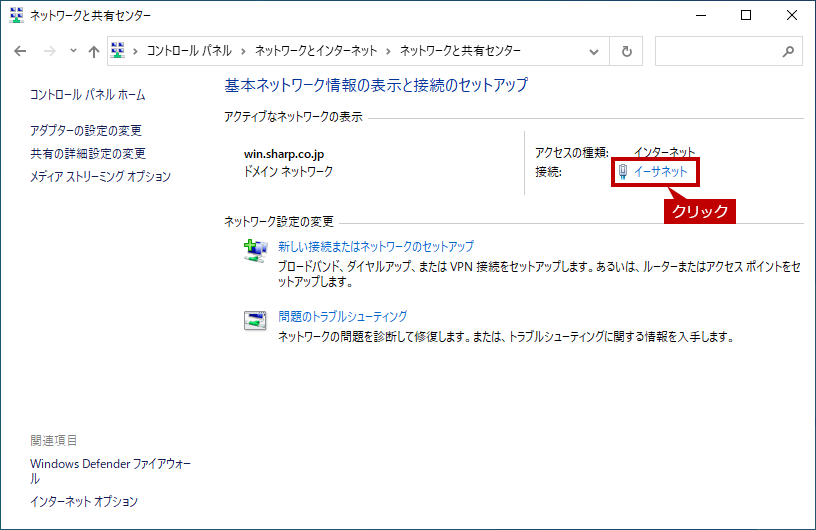The image size is (816, 530).
Task: Click the インターネット access type value
Action: (664, 153)
